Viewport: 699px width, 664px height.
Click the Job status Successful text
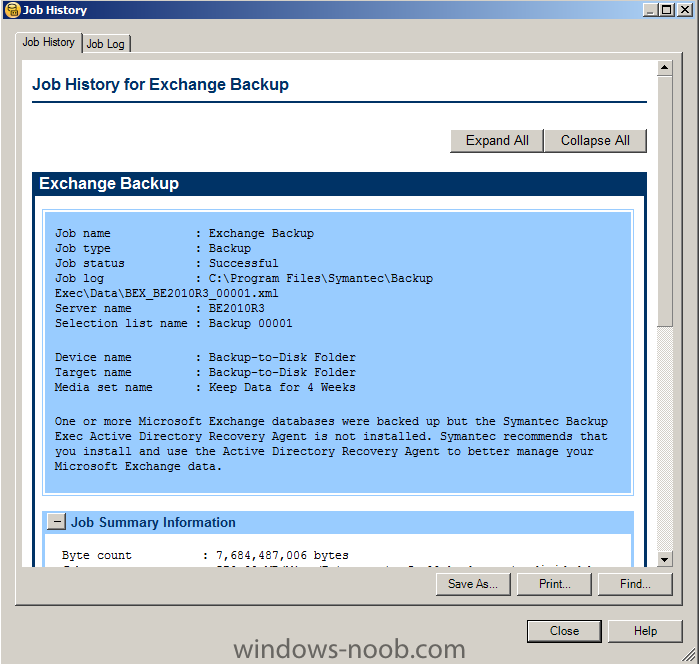pos(243,263)
